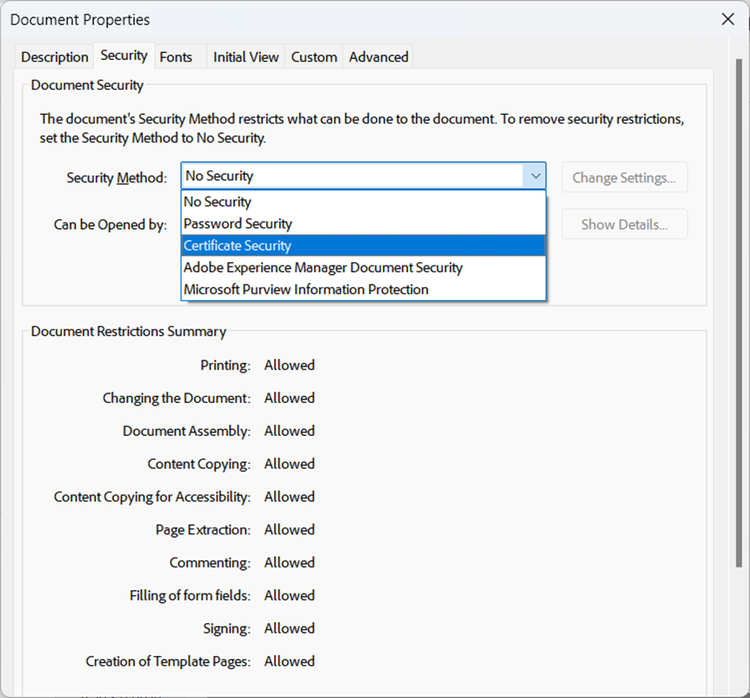Screen dimensions: 750x698
Task: Choose No Security from the list
Action: pyautogui.click(x=218, y=201)
